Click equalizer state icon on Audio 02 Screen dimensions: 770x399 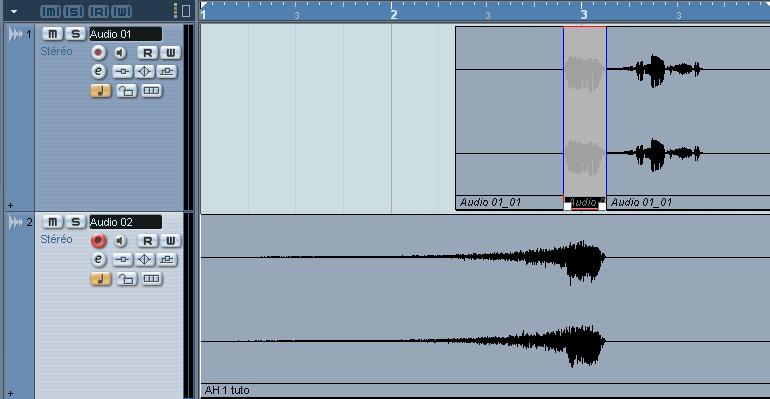[144, 260]
